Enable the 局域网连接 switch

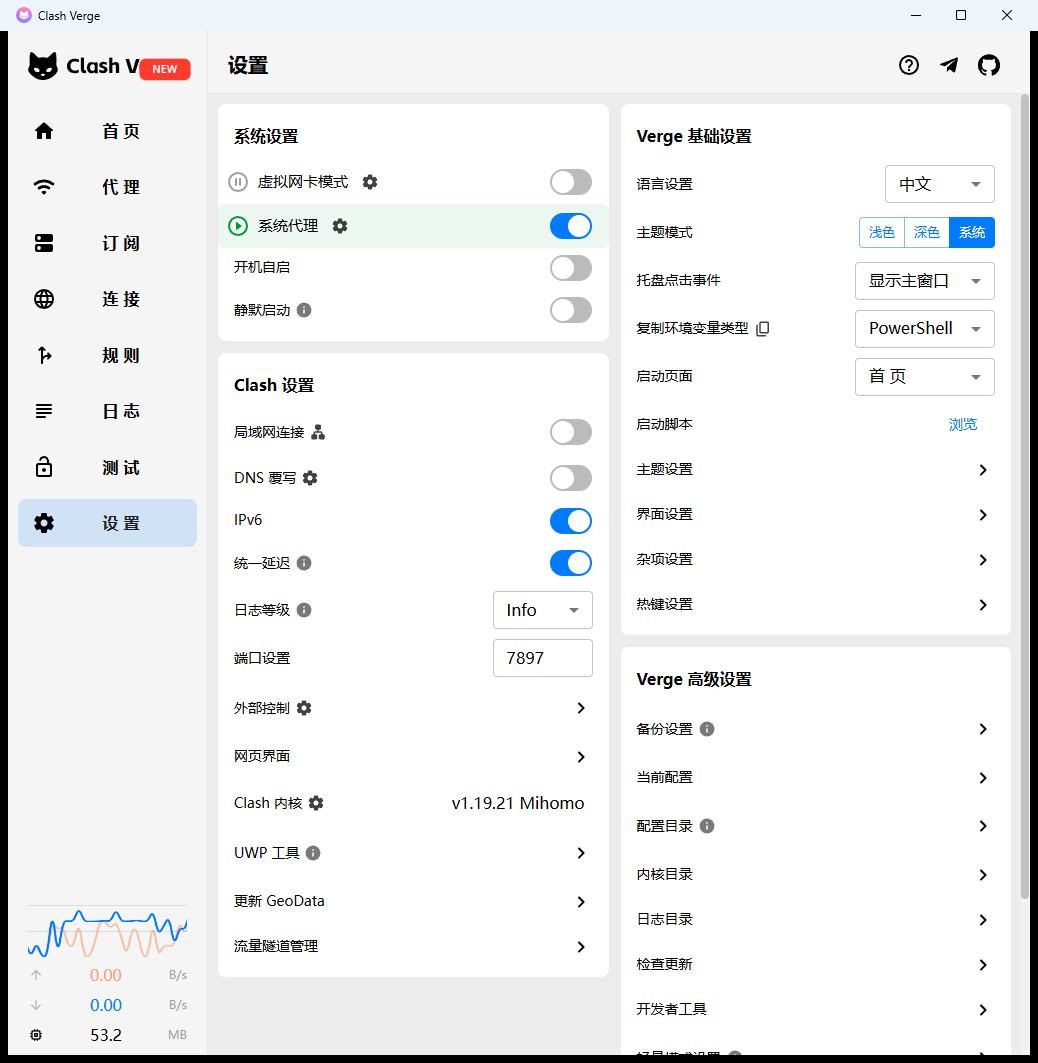(571, 433)
